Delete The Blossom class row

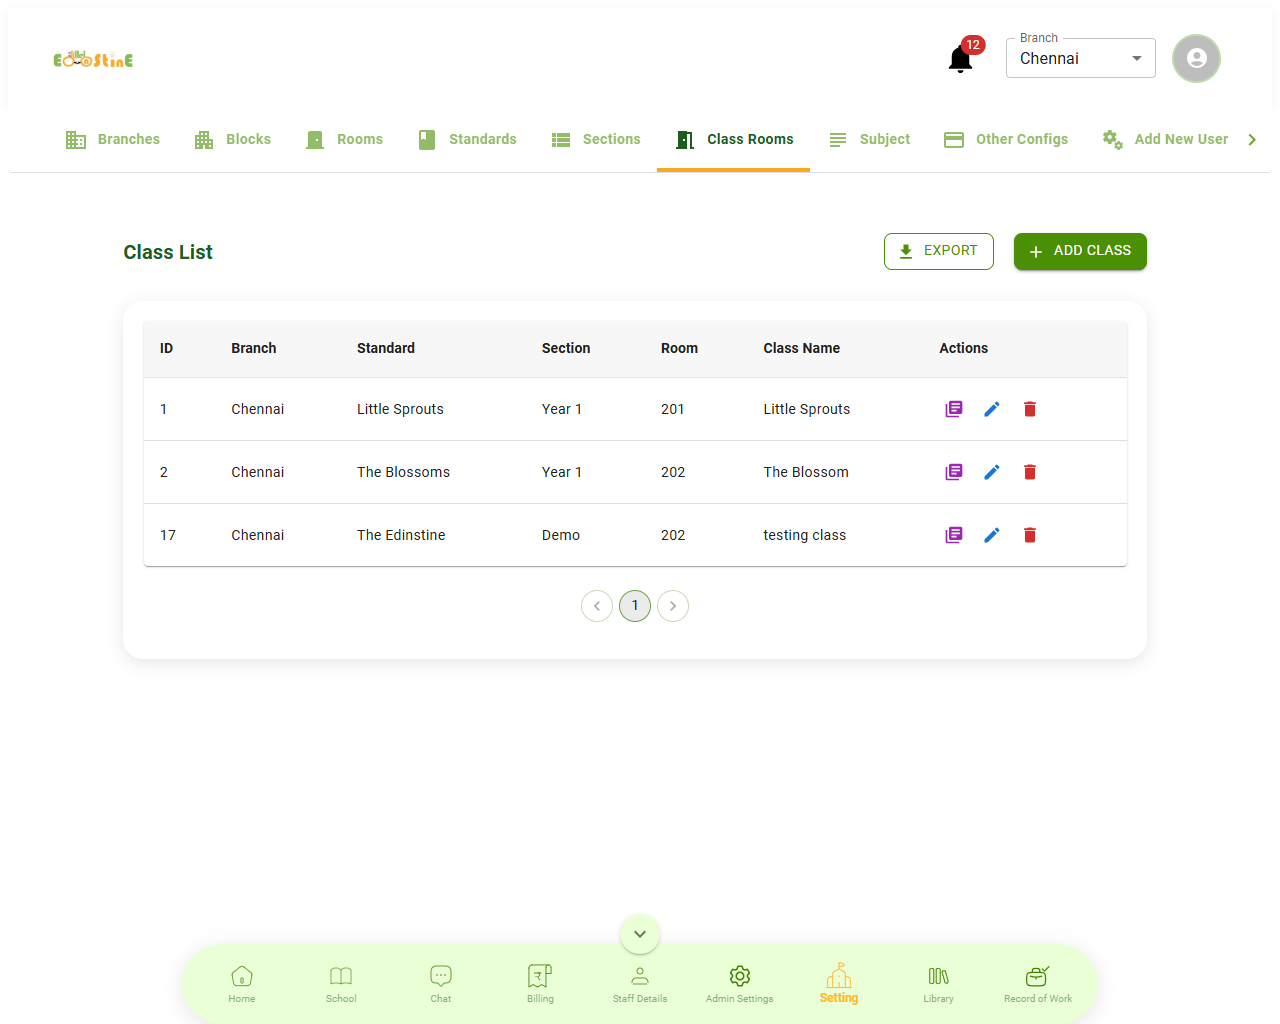coord(1030,472)
